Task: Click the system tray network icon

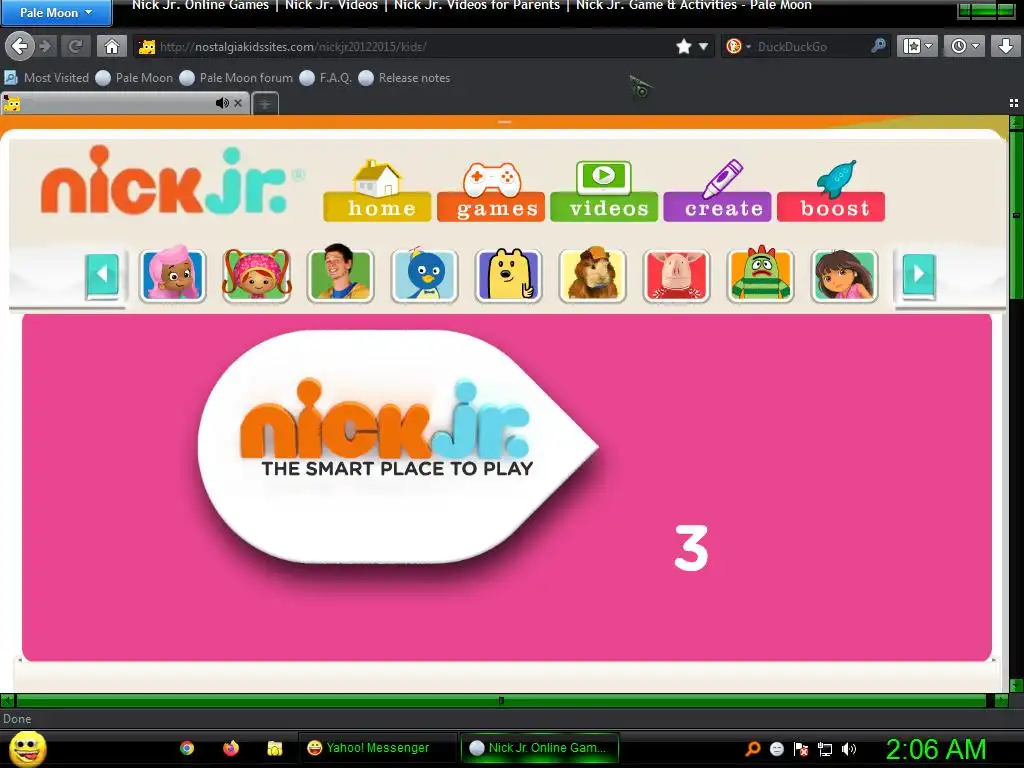Action: point(825,750)
